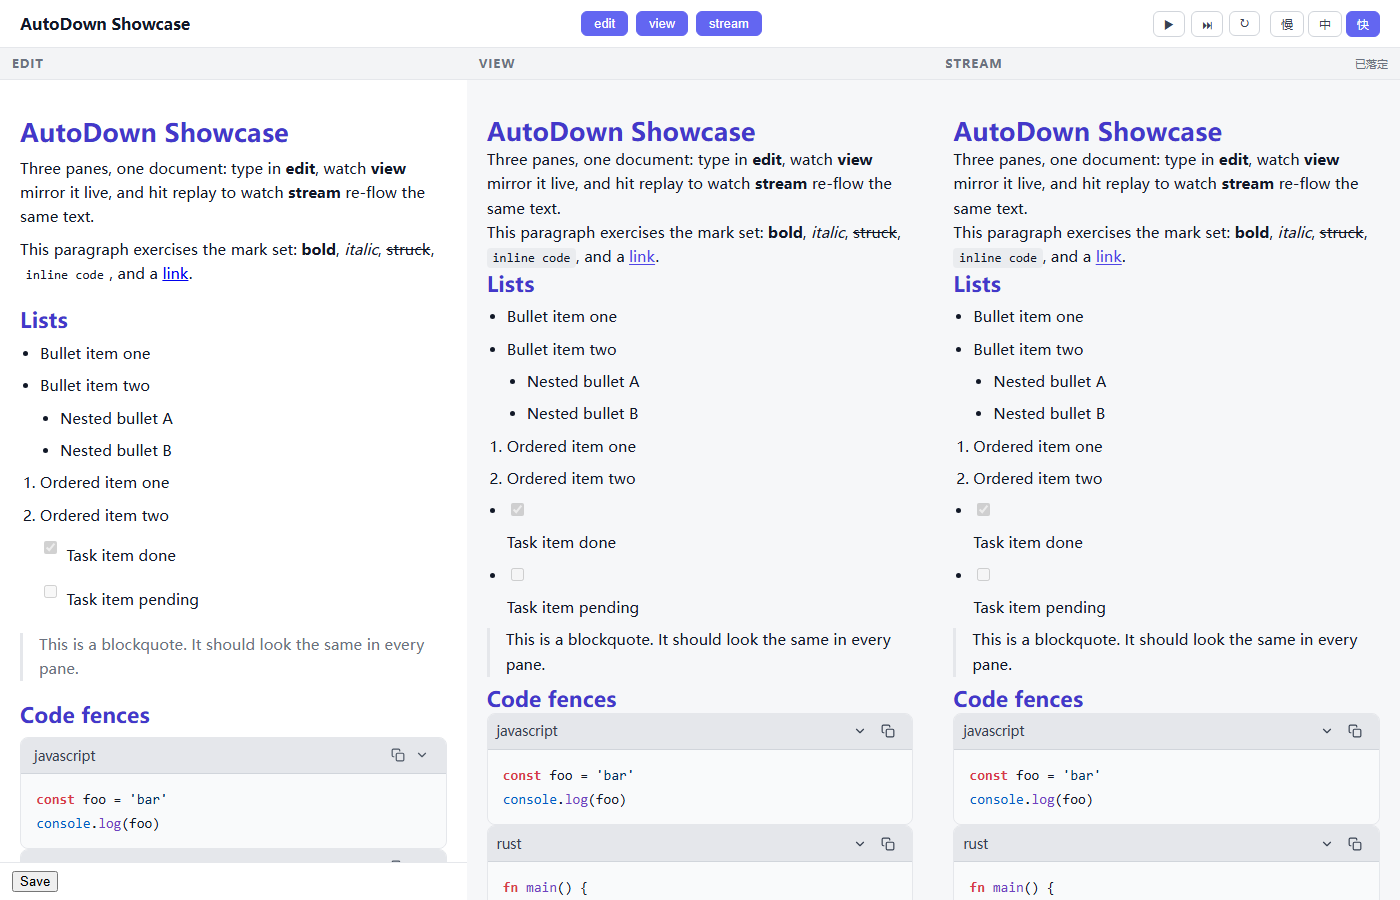The image size is (1400, 900).
Task: Collapse the rust code block in view pane
Action: point(860,844)
